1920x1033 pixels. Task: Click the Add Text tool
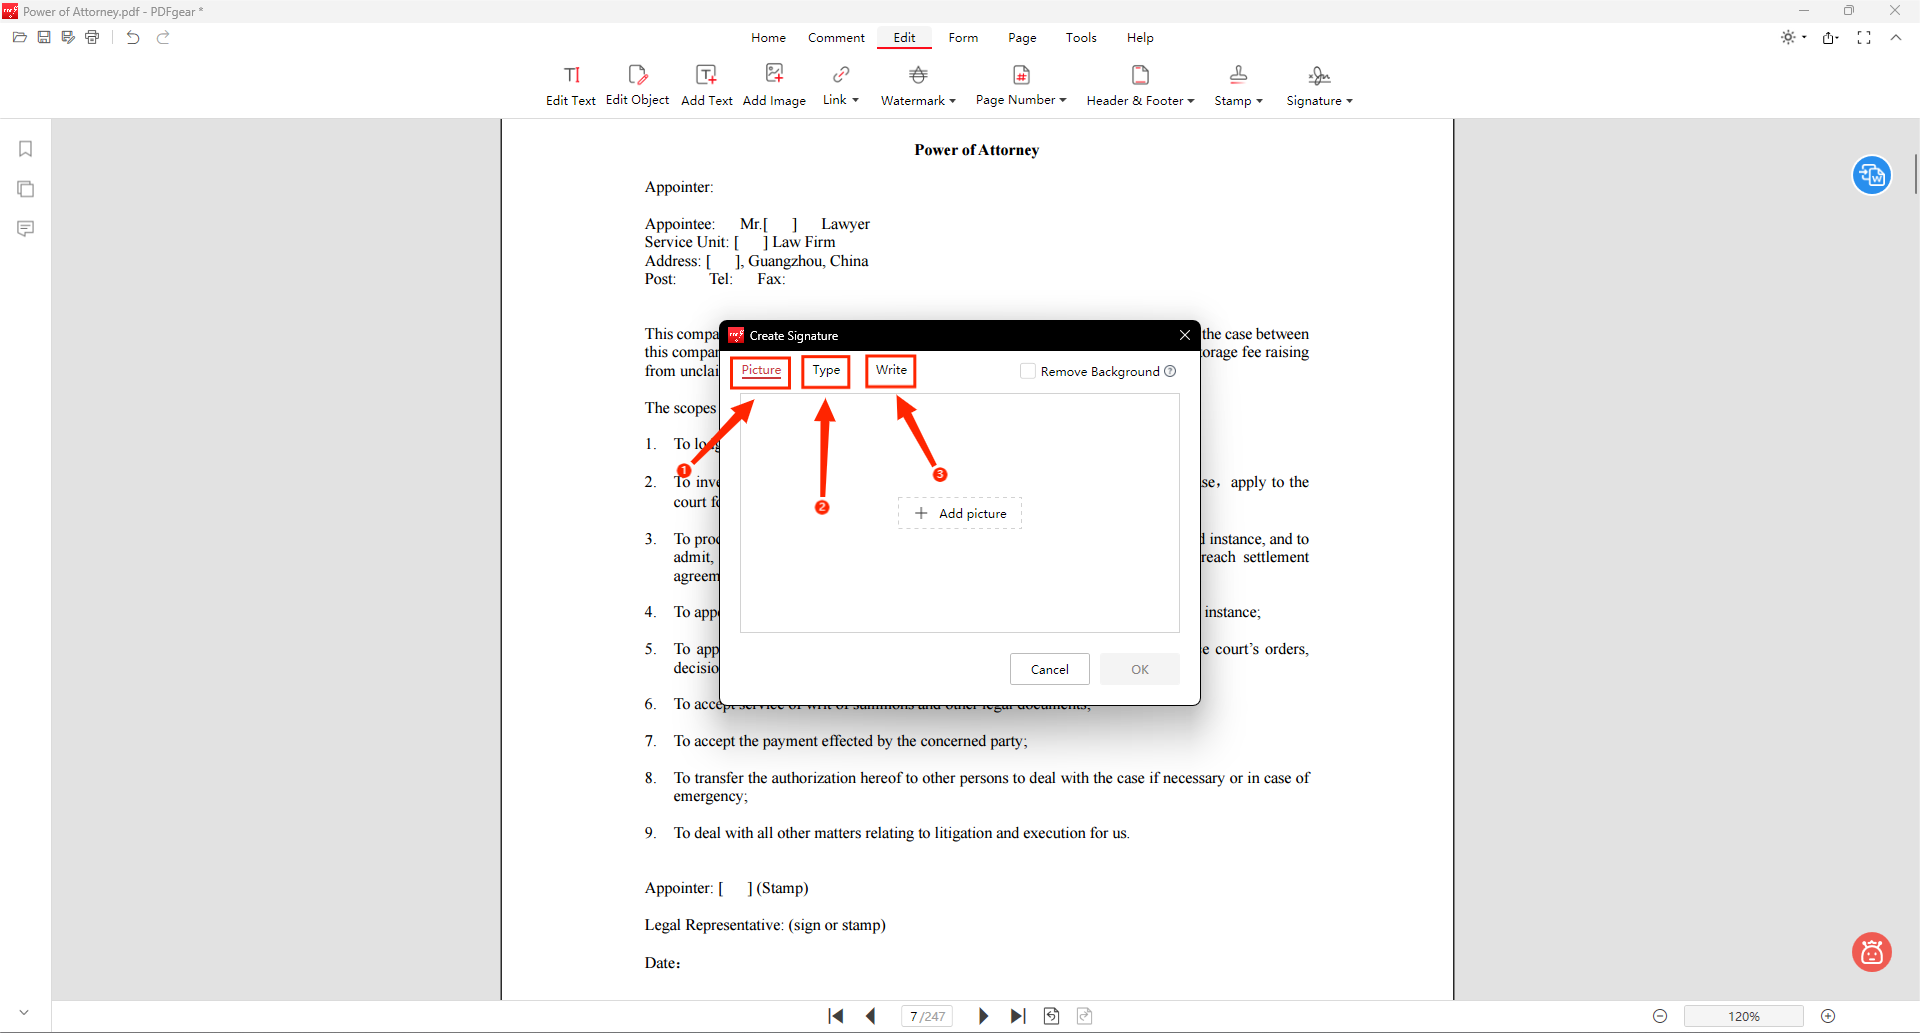706,84
